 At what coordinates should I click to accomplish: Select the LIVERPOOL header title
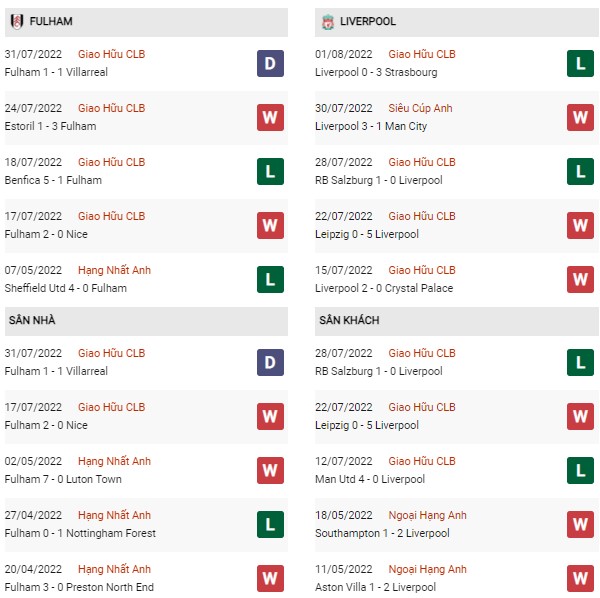[x=368, y=21]
